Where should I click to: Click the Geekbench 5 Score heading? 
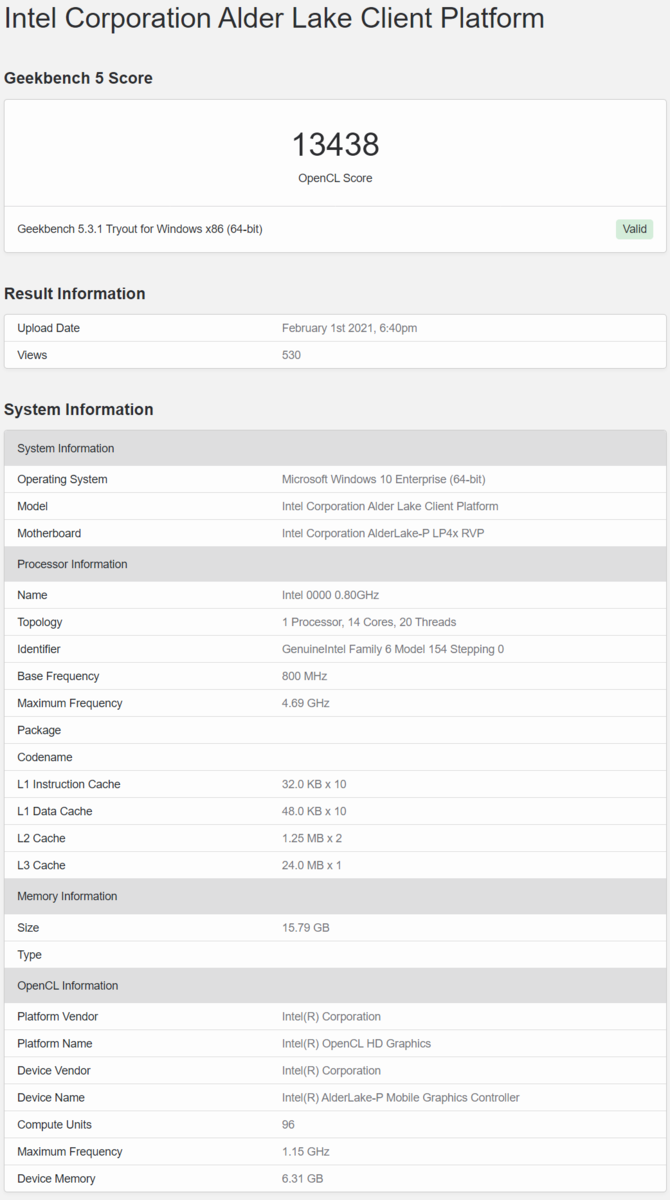[x=79, y=78]
